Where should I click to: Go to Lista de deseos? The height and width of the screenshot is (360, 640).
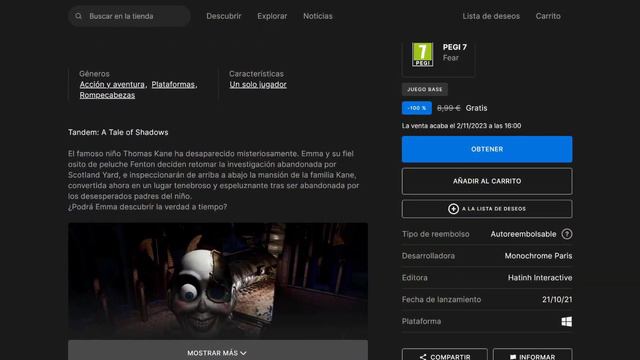click(491, 16)
